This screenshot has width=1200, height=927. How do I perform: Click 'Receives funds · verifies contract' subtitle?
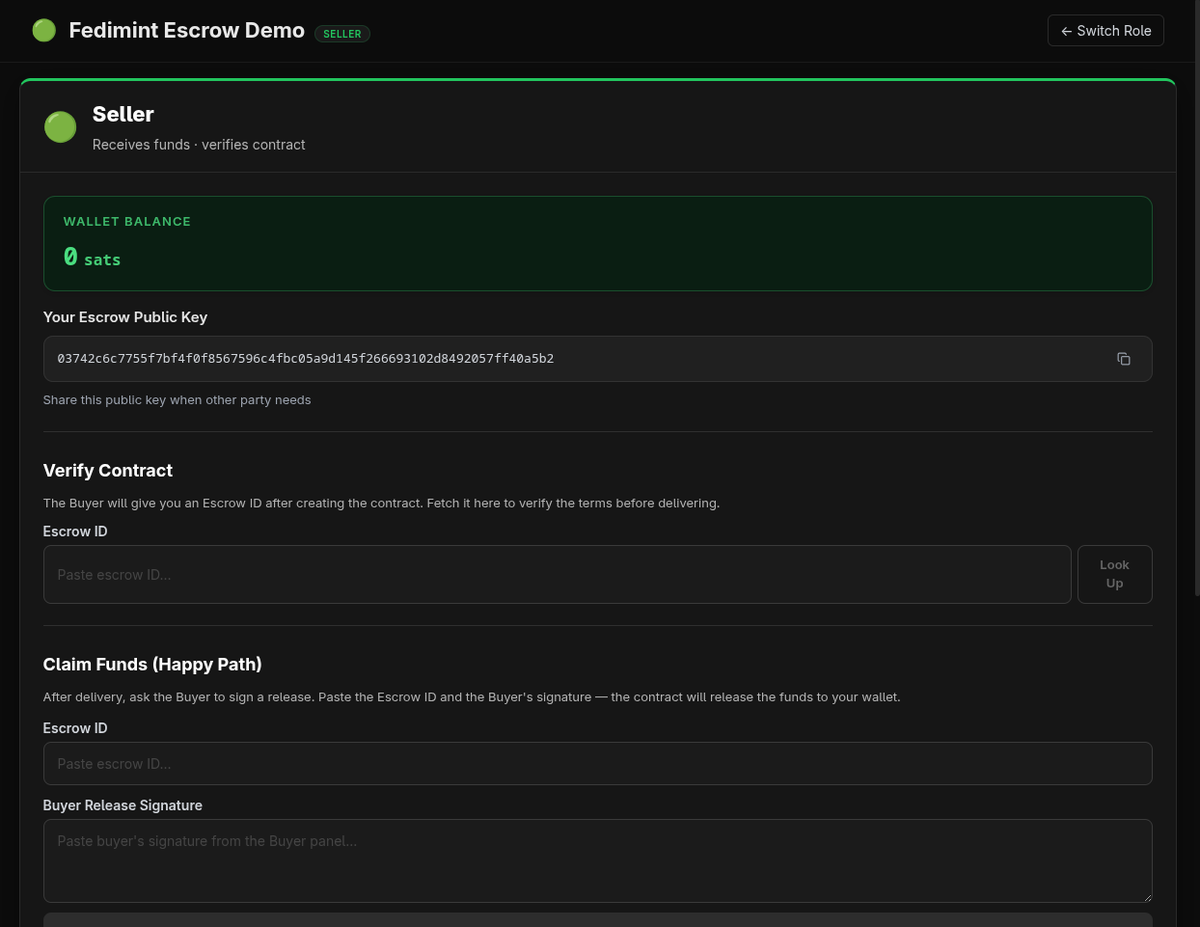coord(199,145)
